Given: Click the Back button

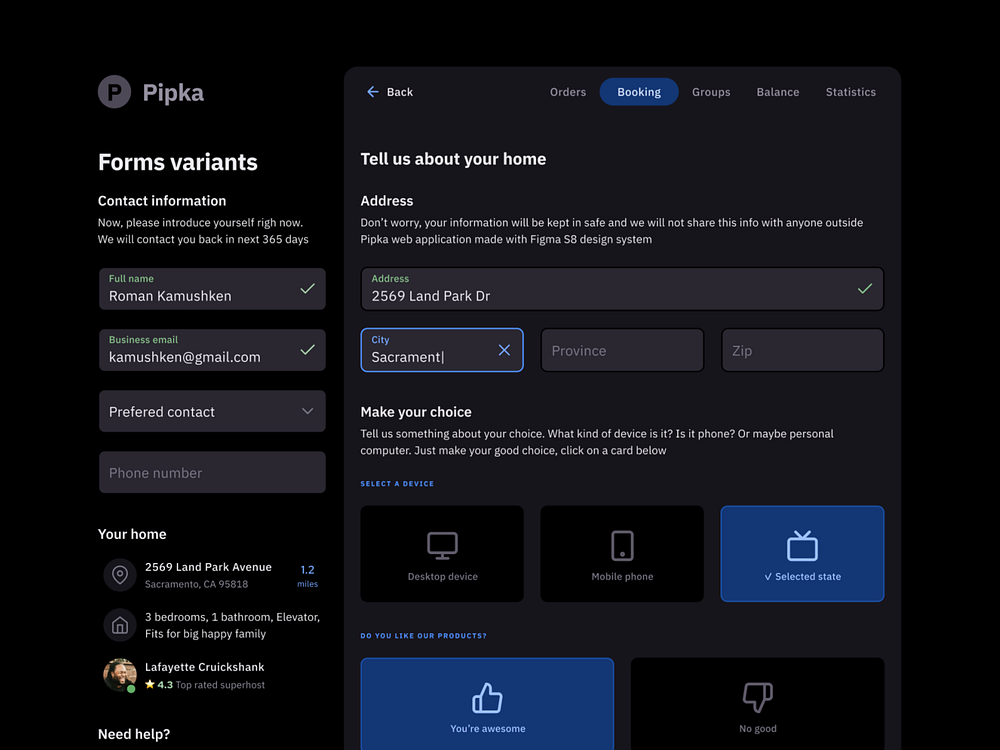Looking at the screenshot, I should (389, 91).
